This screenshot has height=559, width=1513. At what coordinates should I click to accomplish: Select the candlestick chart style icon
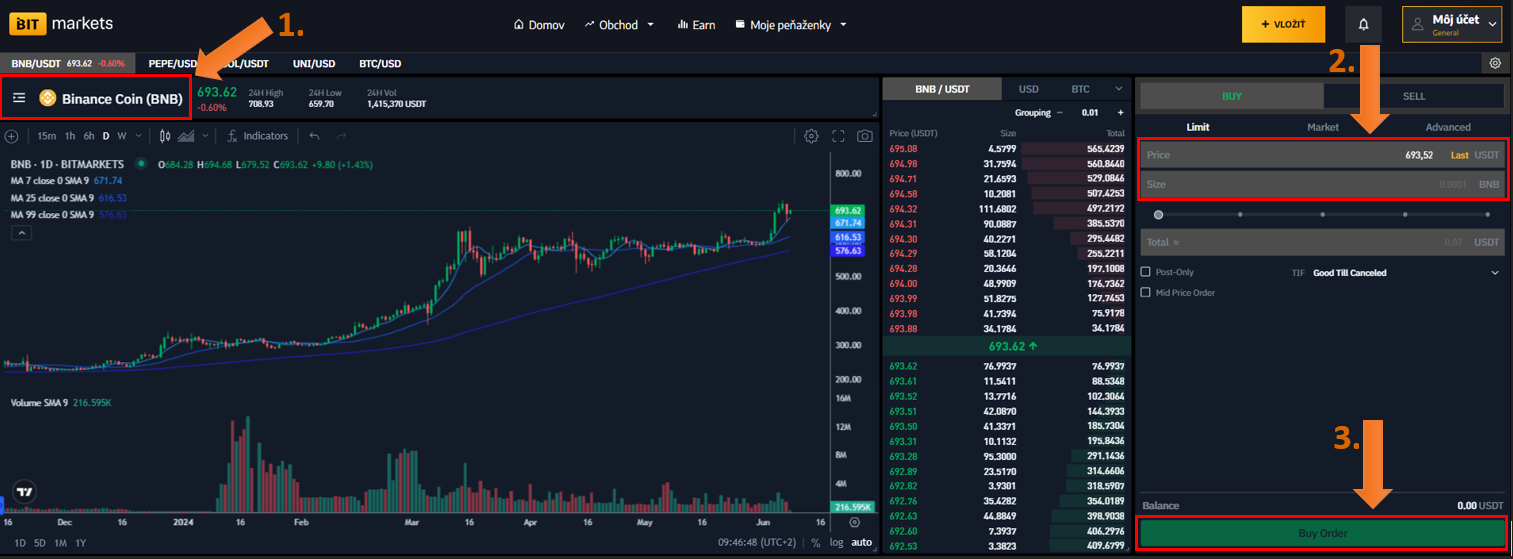tap(166, 136)
